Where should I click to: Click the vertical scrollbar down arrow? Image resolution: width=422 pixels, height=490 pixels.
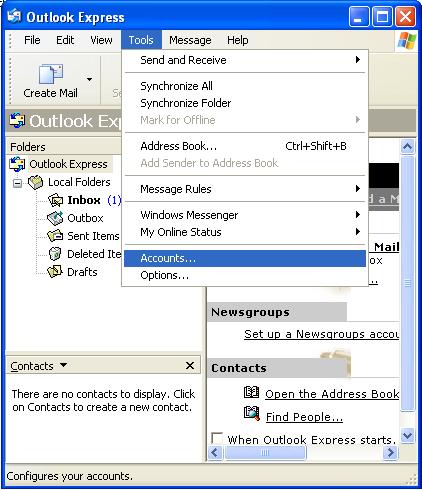click(407, 436)
